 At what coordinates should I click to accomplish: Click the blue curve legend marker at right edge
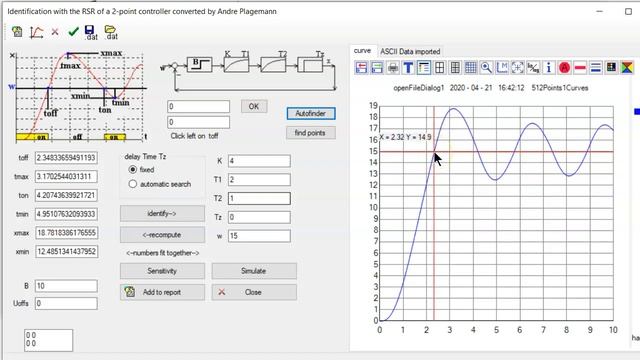coord(637,111)
